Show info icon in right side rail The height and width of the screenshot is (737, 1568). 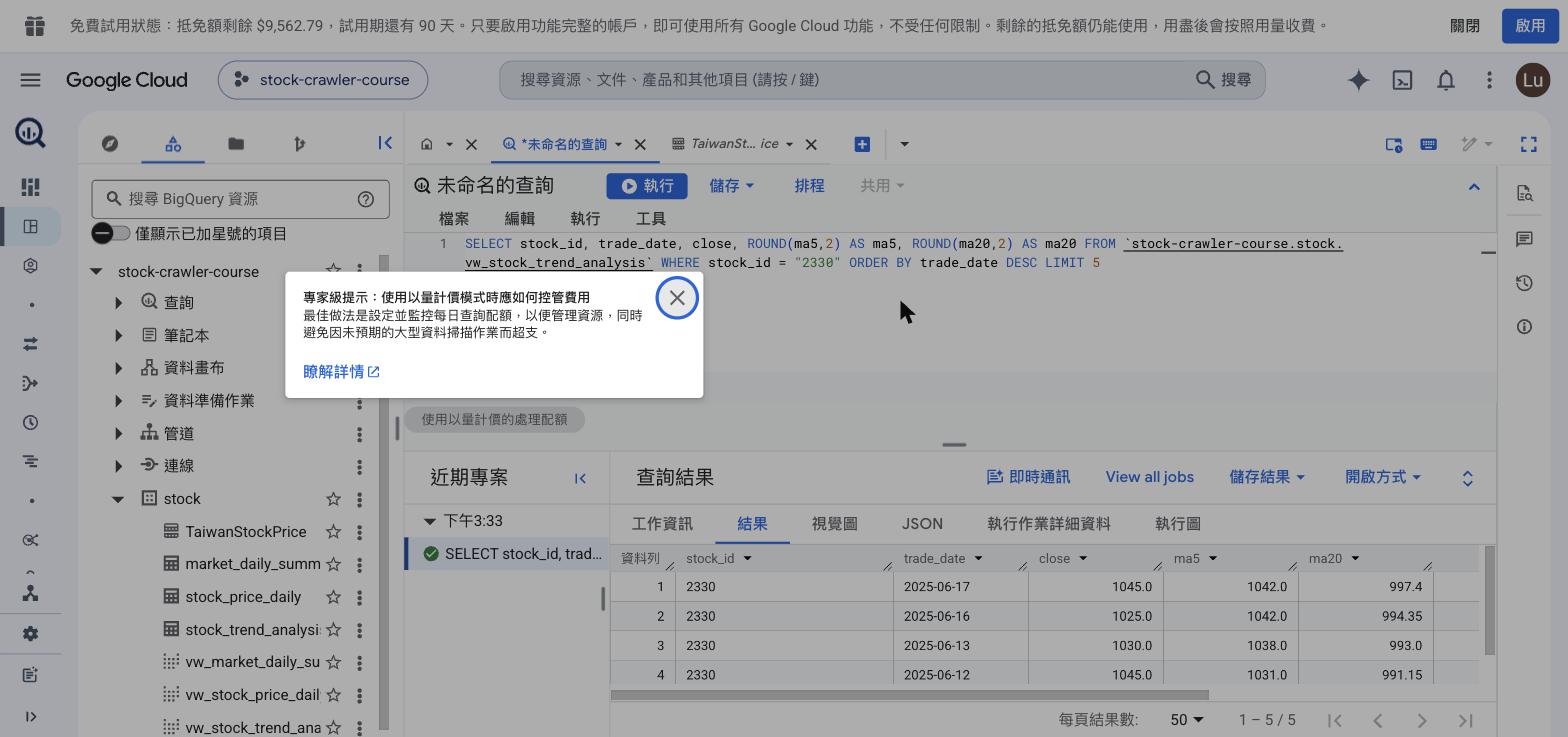pos(1524,326)
